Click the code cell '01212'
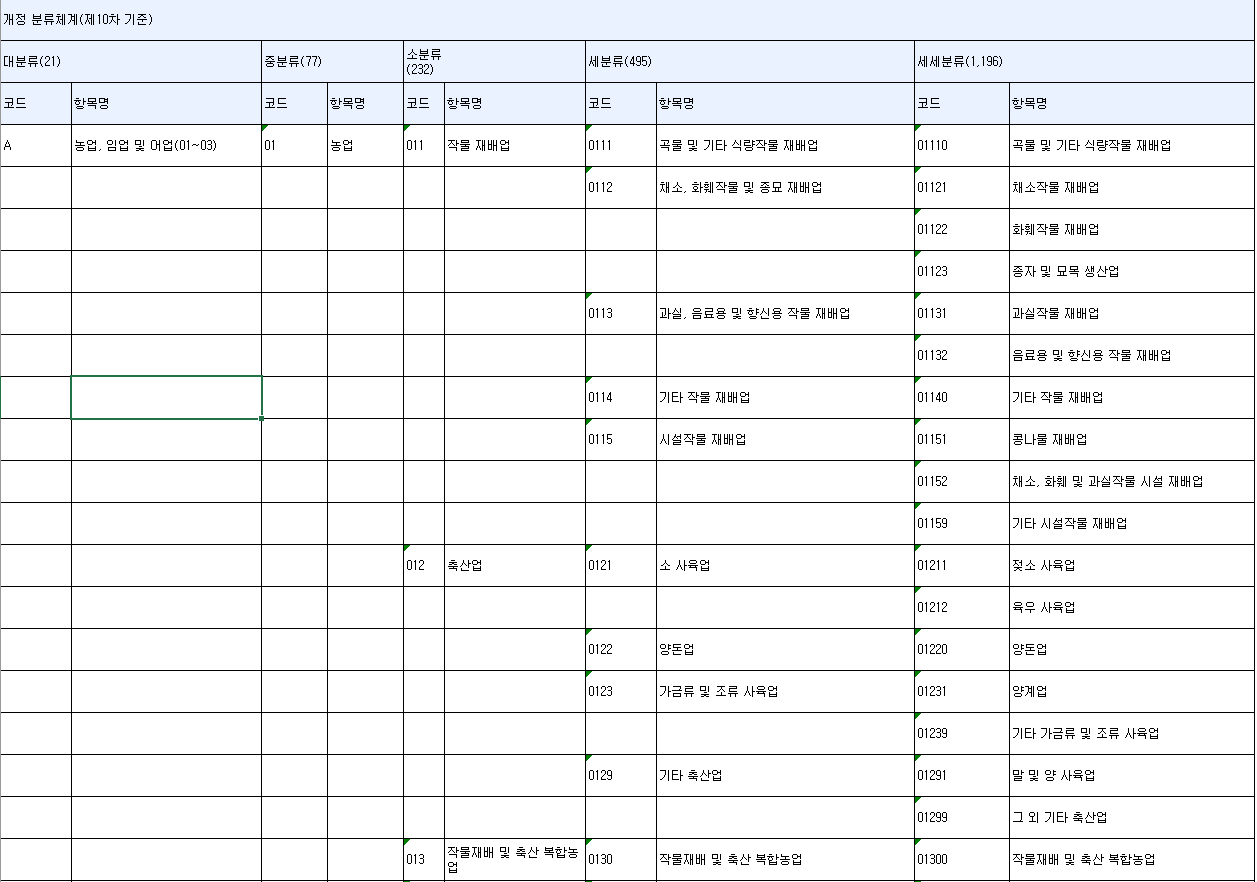Screen dimensions: 1257x882 (x=962, y=607)
